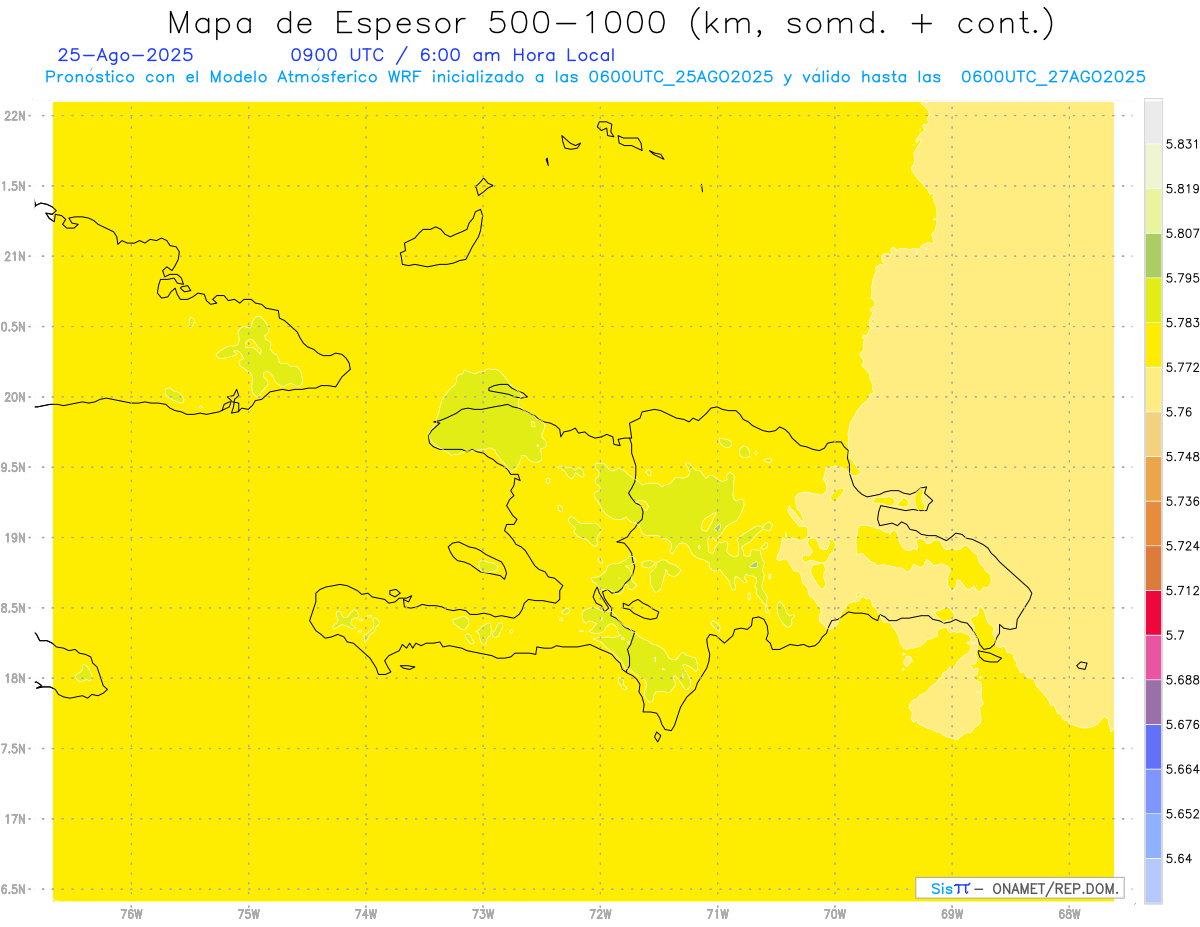The height and width of the screenshot is (927, 1200).
Task: Select the date label '25-Ago-2025'
Action: pyautogui.click(x=126, y=56)
